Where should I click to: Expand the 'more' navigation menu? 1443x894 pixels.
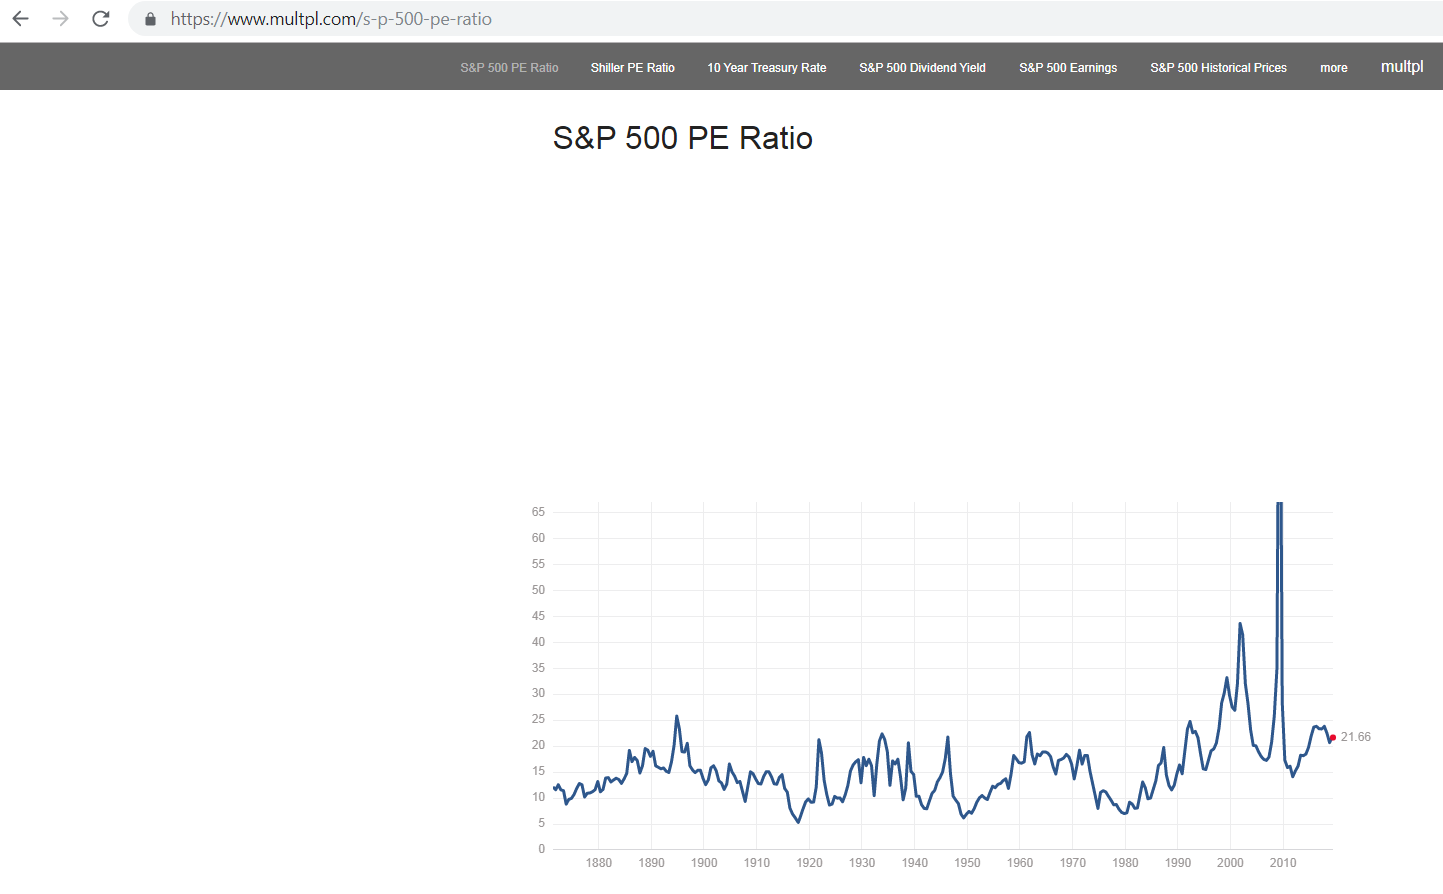pyautogui.click(x=1333, y=68)
